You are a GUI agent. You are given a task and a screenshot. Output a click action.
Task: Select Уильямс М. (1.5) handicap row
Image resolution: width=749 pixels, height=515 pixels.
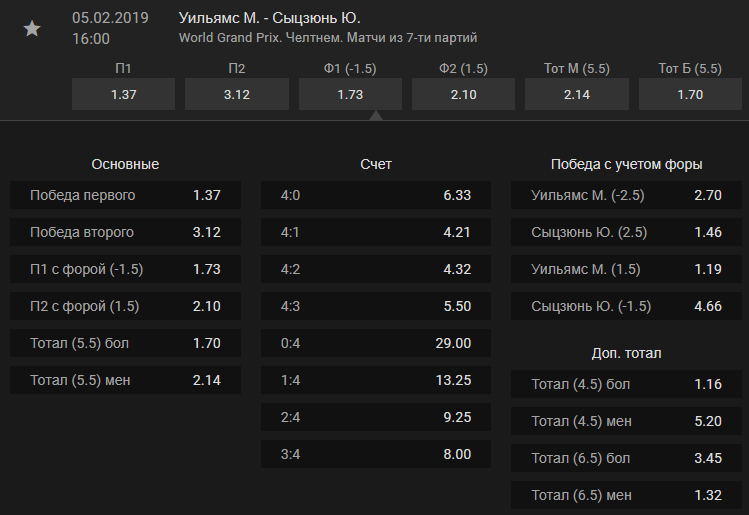pos(626,269)
